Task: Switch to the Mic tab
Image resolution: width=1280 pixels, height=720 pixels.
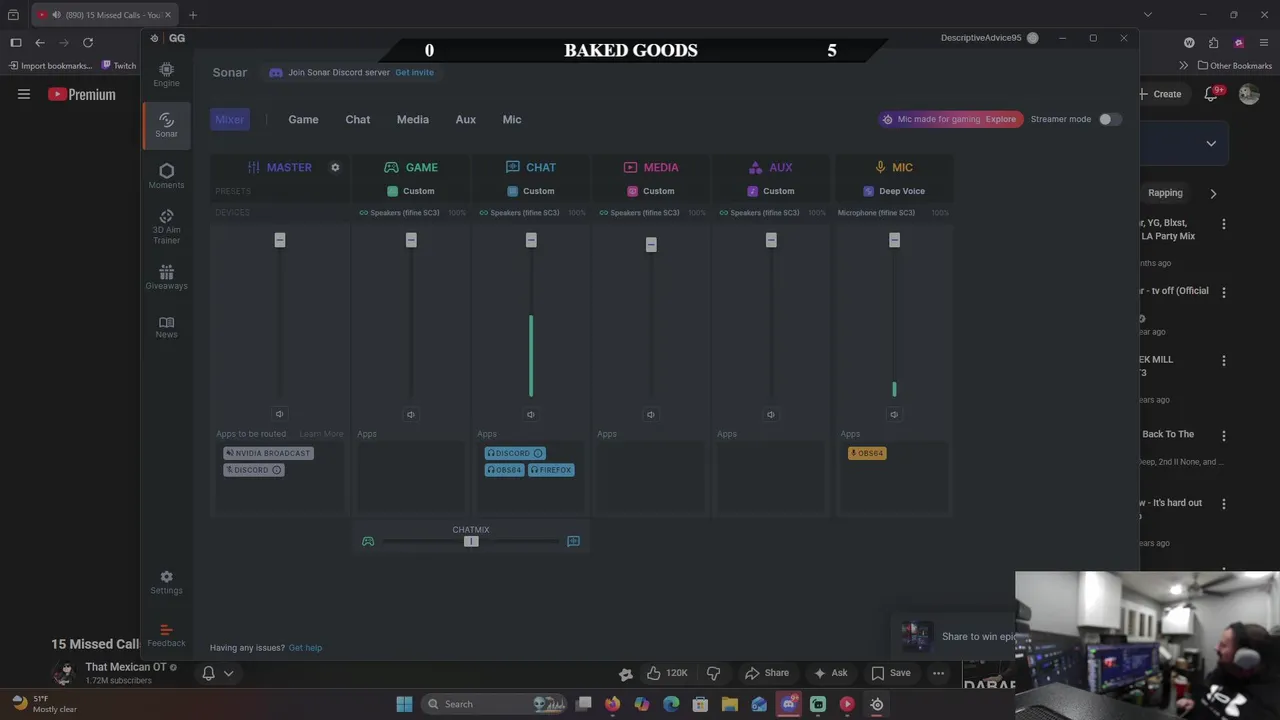Action: (x=511, y=119)
